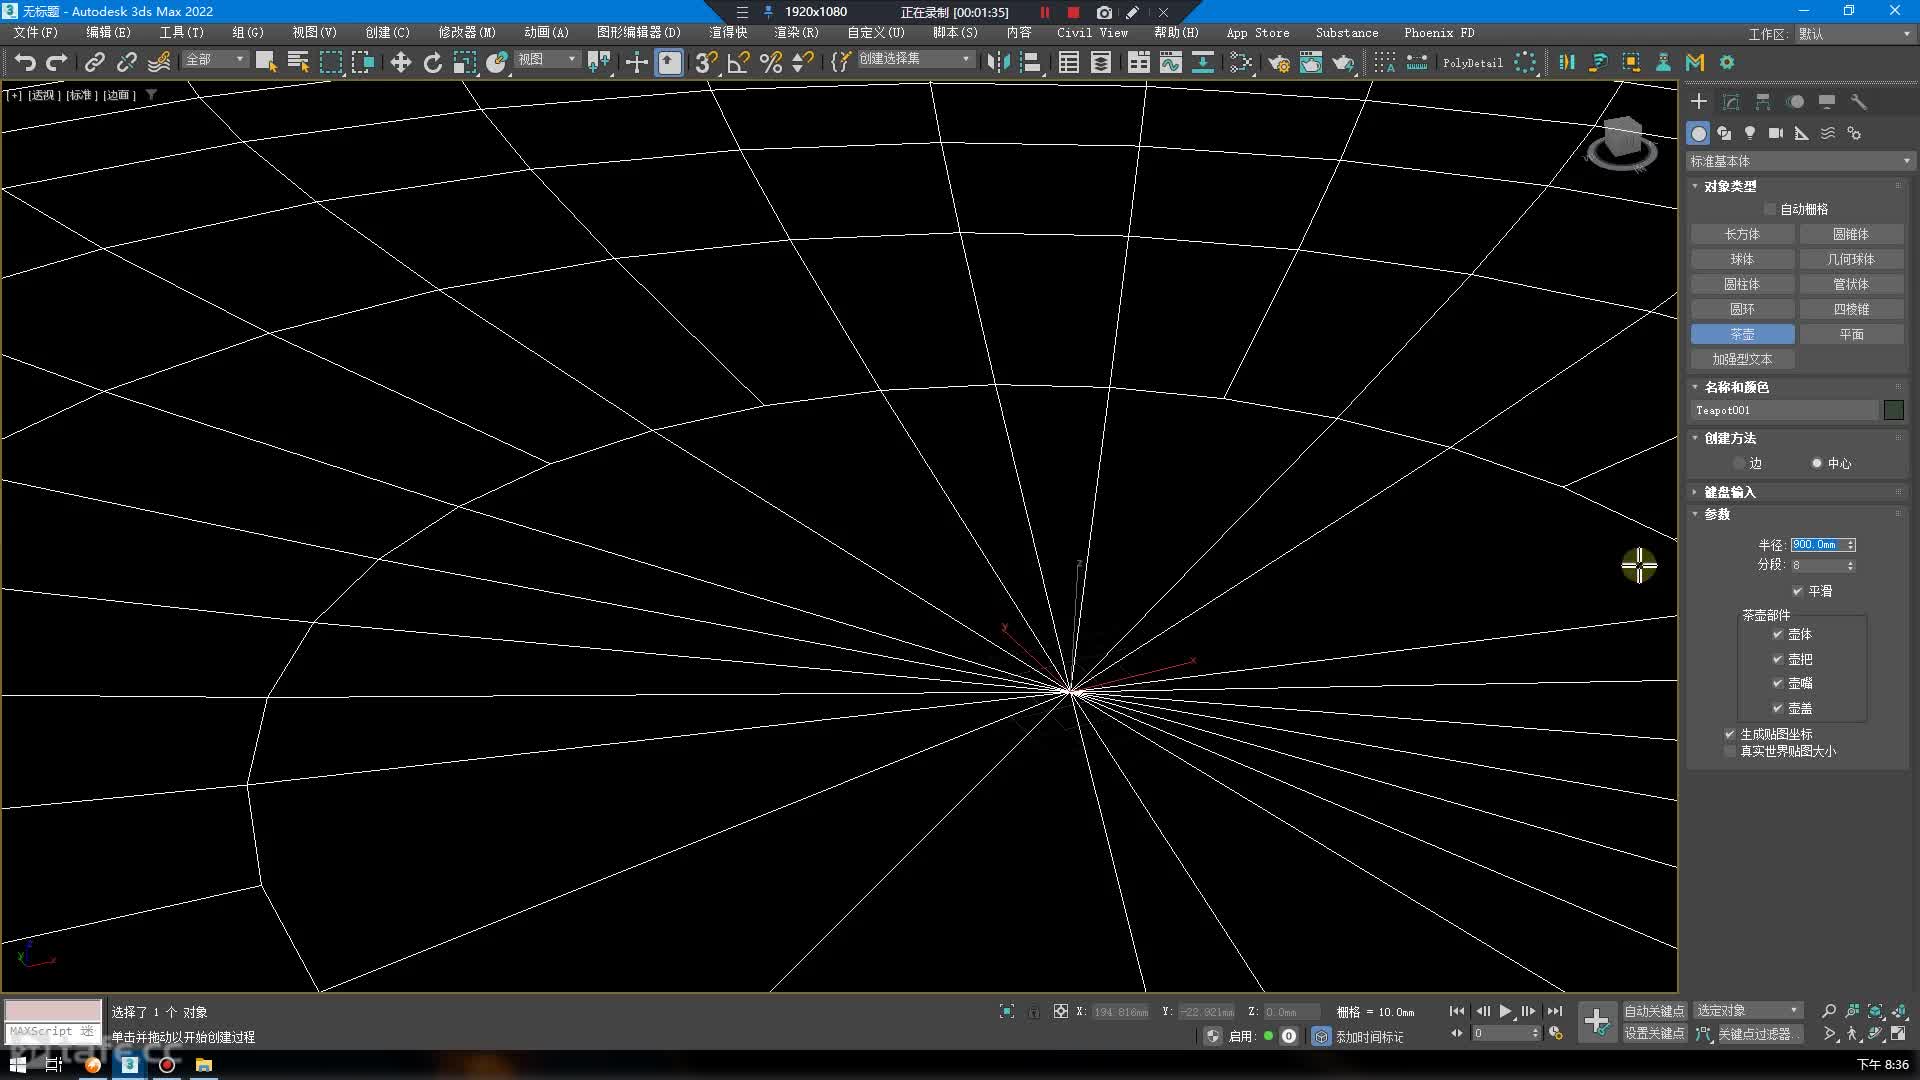
Task: Toggle the 生成贴图坐标 checkbox
Action: pos(1730,734)
